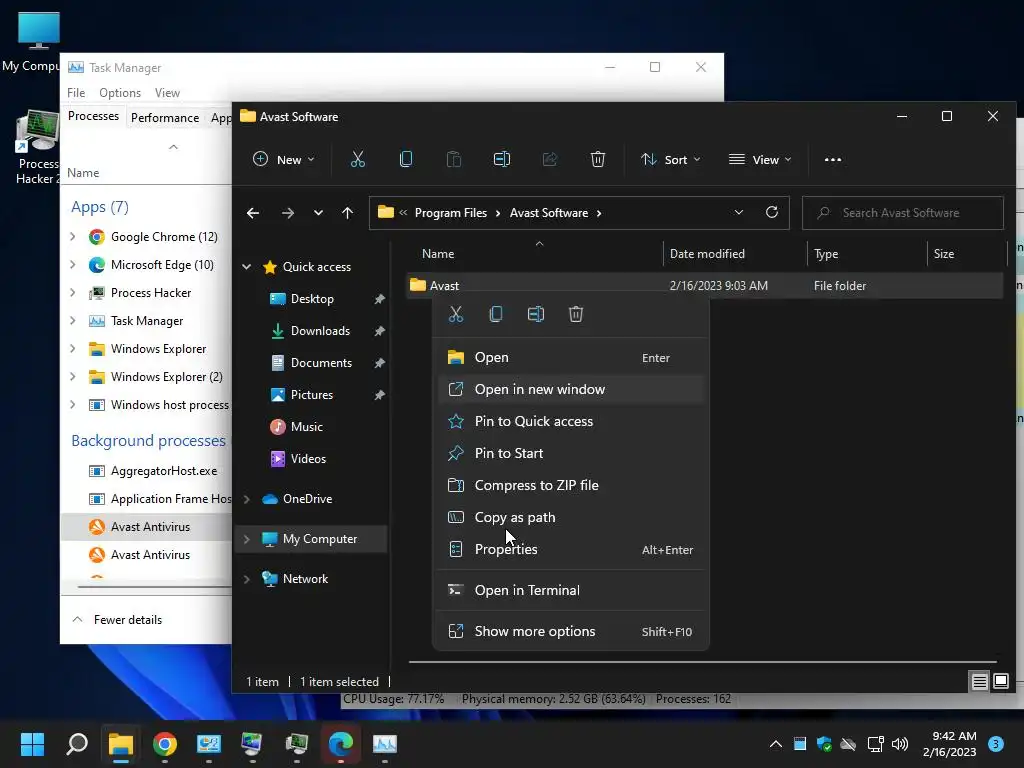This screenshot has width=1024, height=768.
Task: Click the Cut icon in the context menu
Action: pyautogui.click(x=456, y=314)
